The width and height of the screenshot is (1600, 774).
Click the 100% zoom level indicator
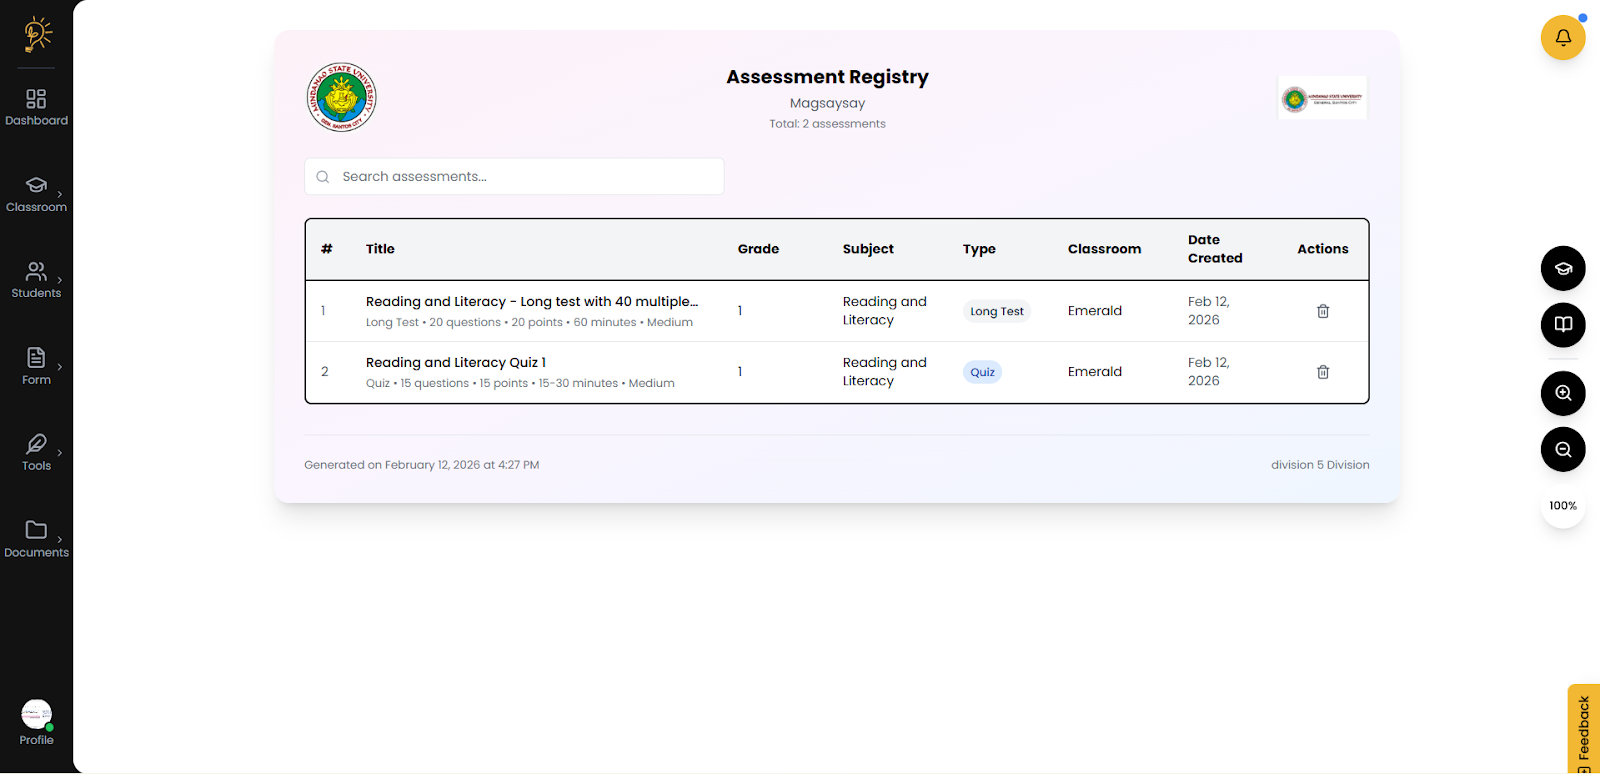(x=1562, y=506)
